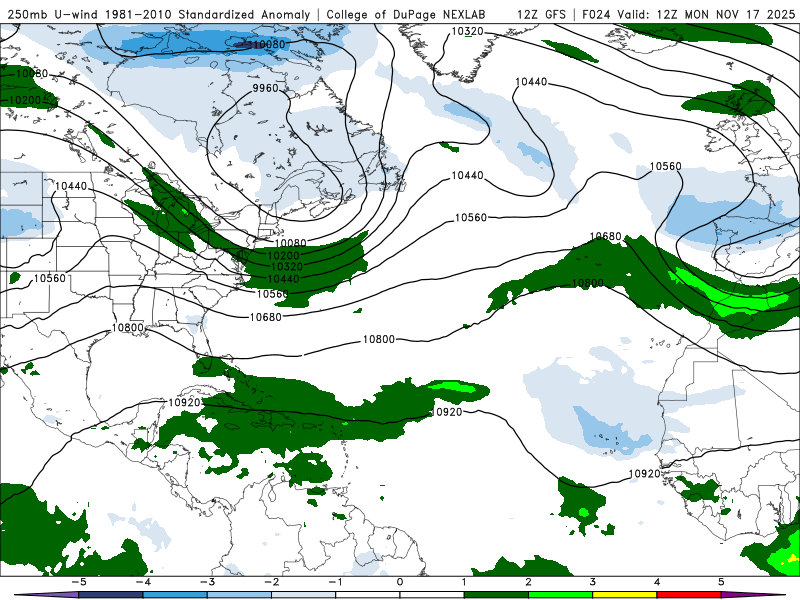800x600 pixels.
Task: Click the '-5' legend tick label
Action: pyautogui.click(x=79, y=582)
